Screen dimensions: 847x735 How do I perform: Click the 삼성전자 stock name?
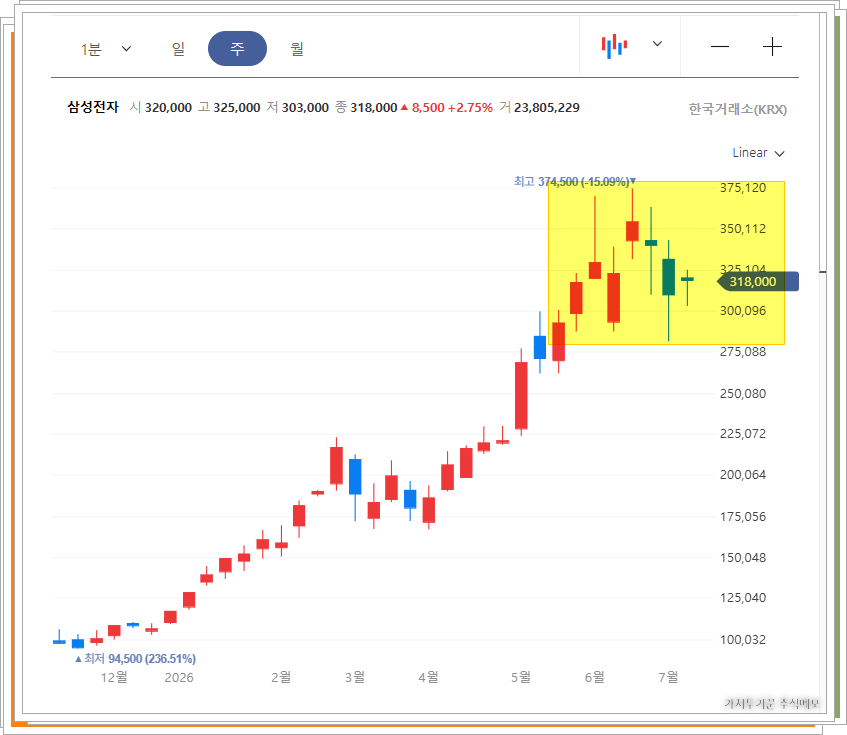click(x=93, y=107)
